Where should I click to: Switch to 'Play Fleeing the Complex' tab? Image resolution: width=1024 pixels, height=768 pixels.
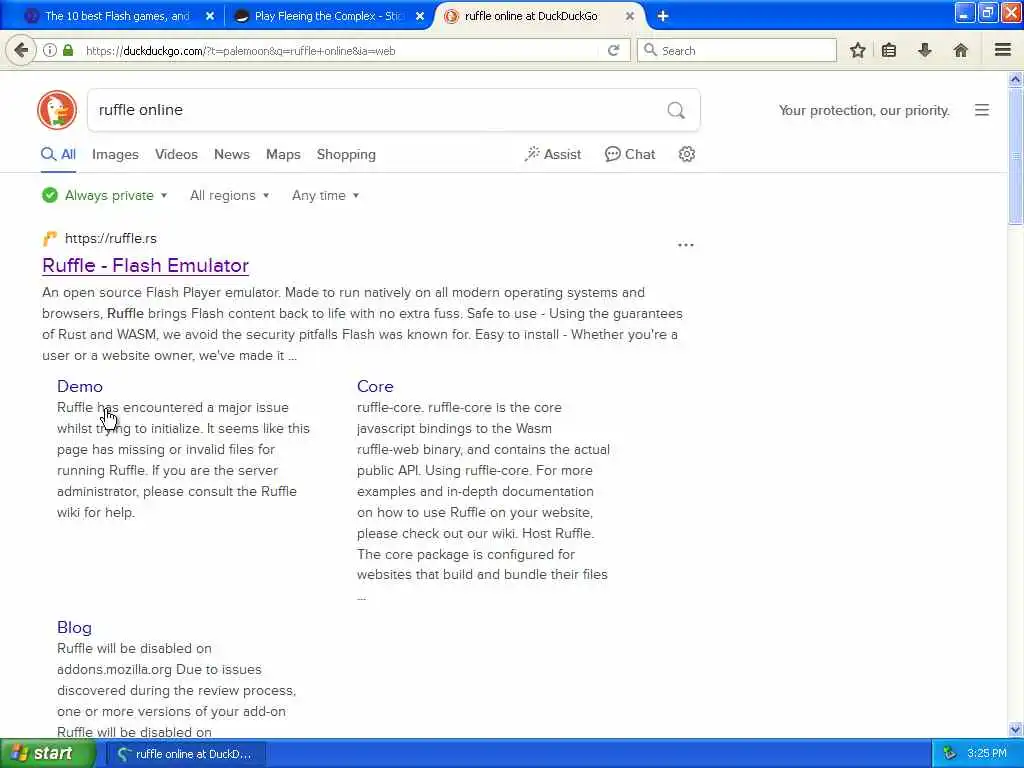coord(328,16)
